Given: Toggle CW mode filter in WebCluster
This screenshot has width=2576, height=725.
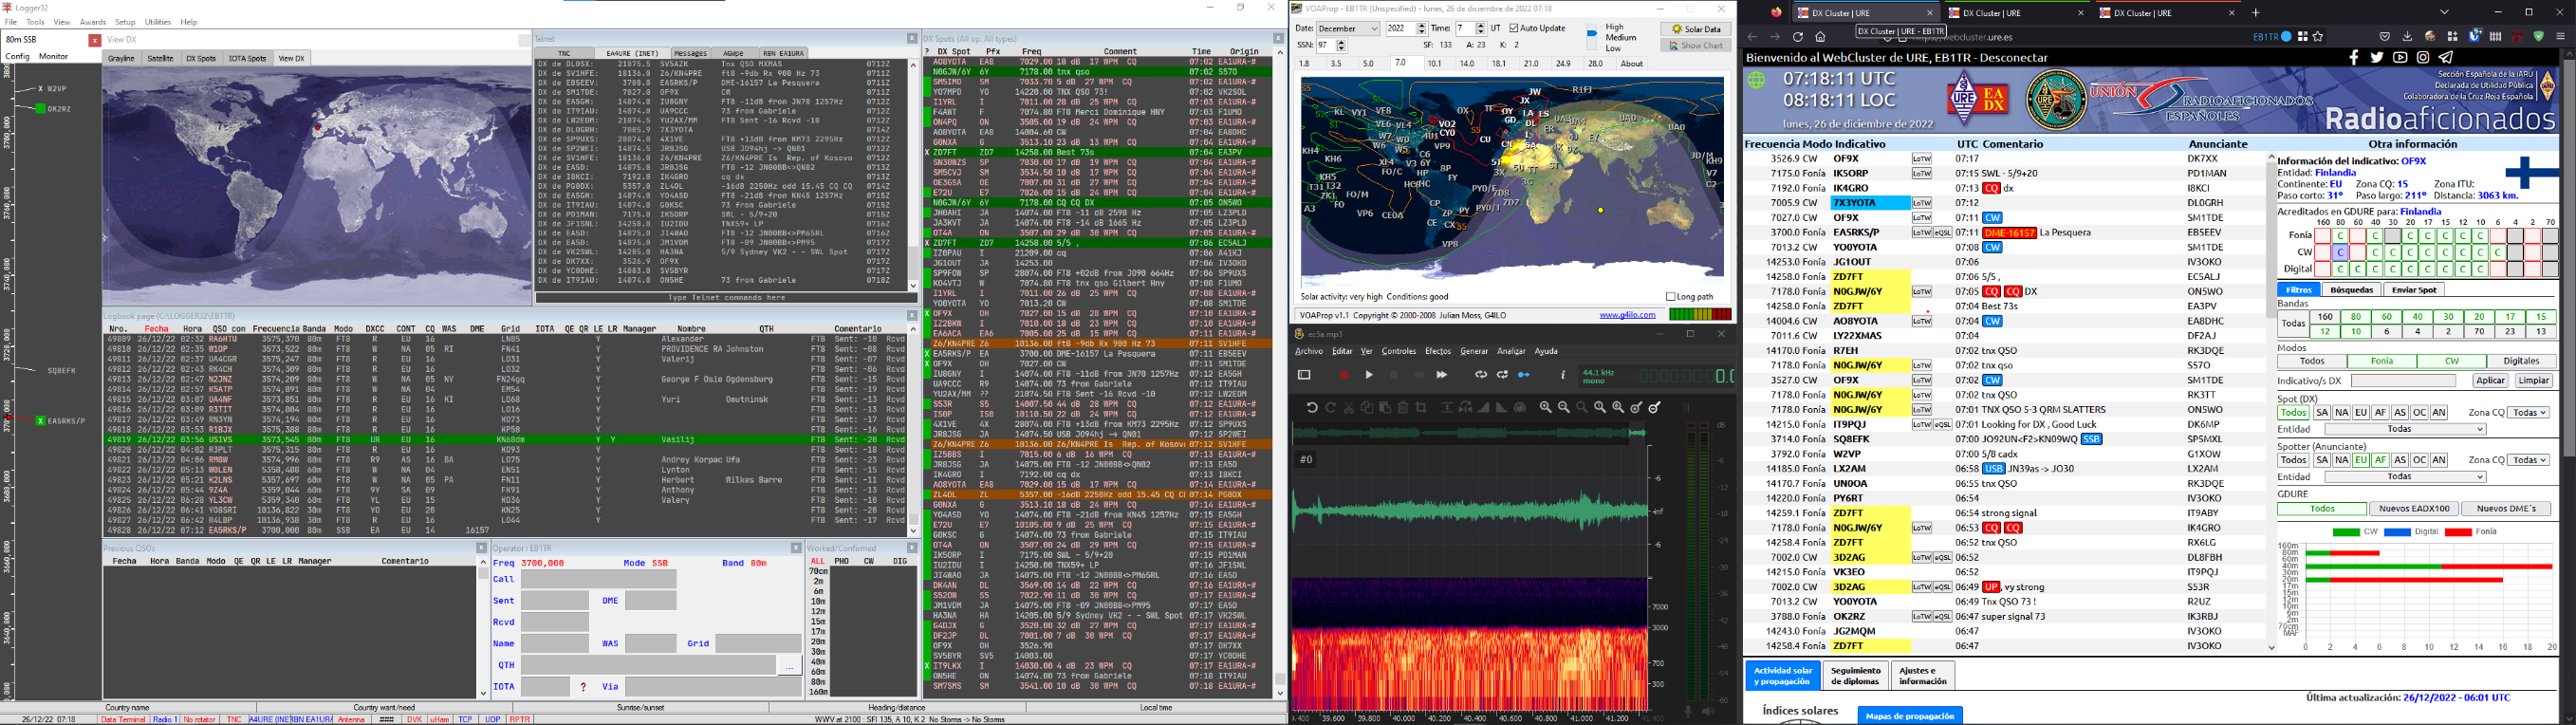Looking at the screenshot, I should point(2452,361).
